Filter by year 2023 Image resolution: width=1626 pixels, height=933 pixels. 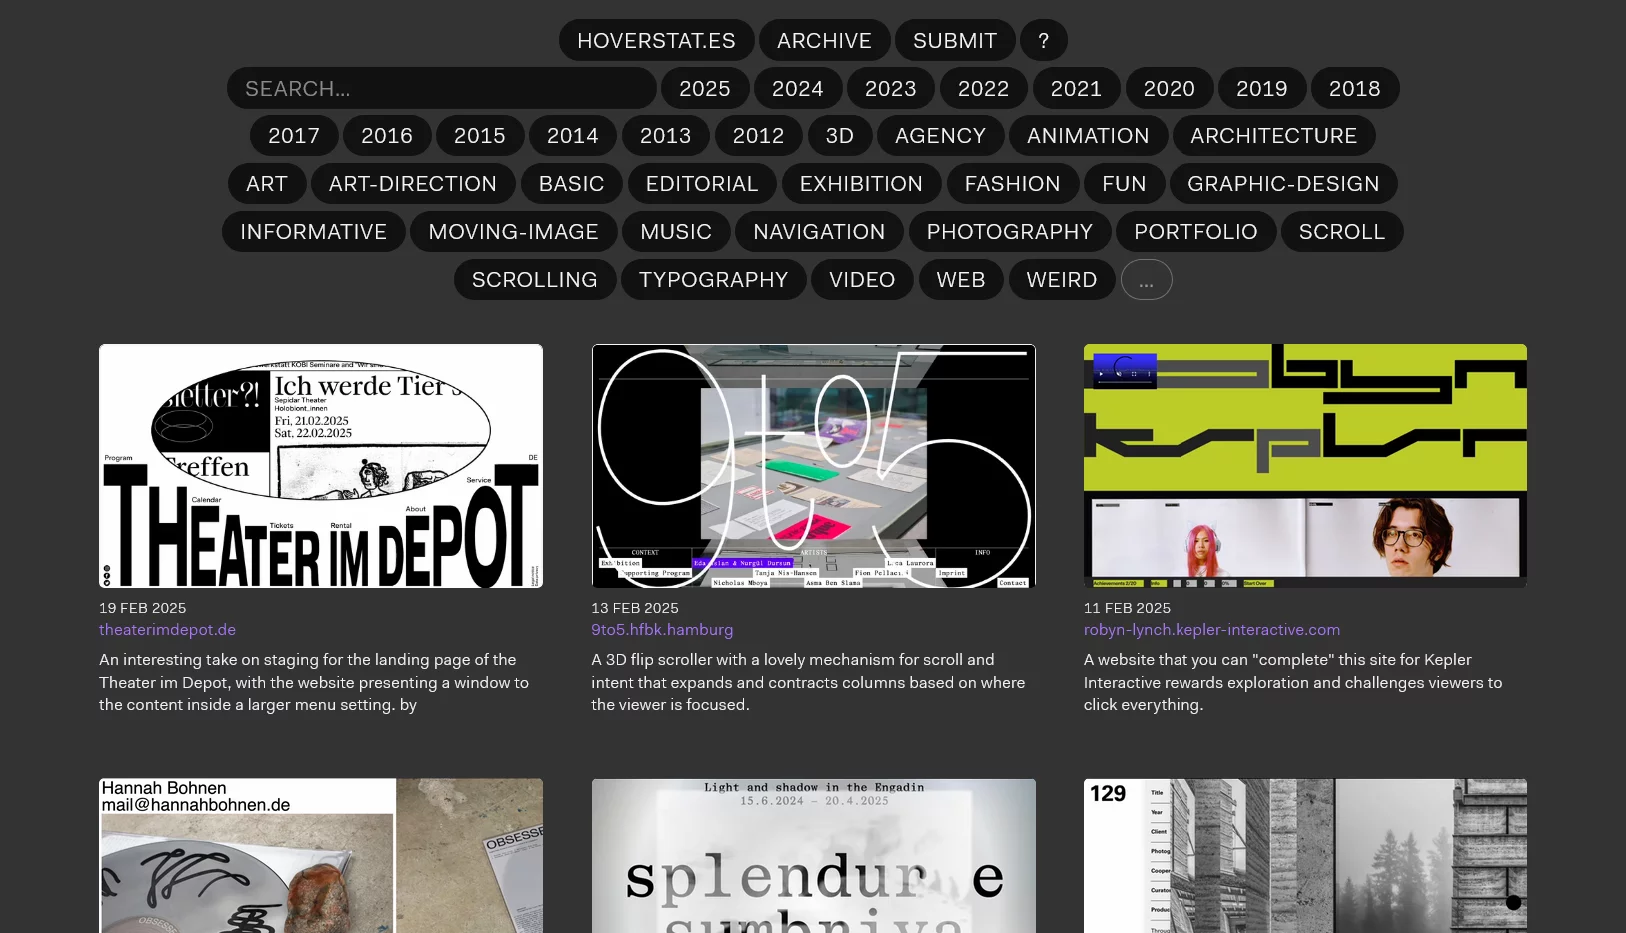point(891,88)
